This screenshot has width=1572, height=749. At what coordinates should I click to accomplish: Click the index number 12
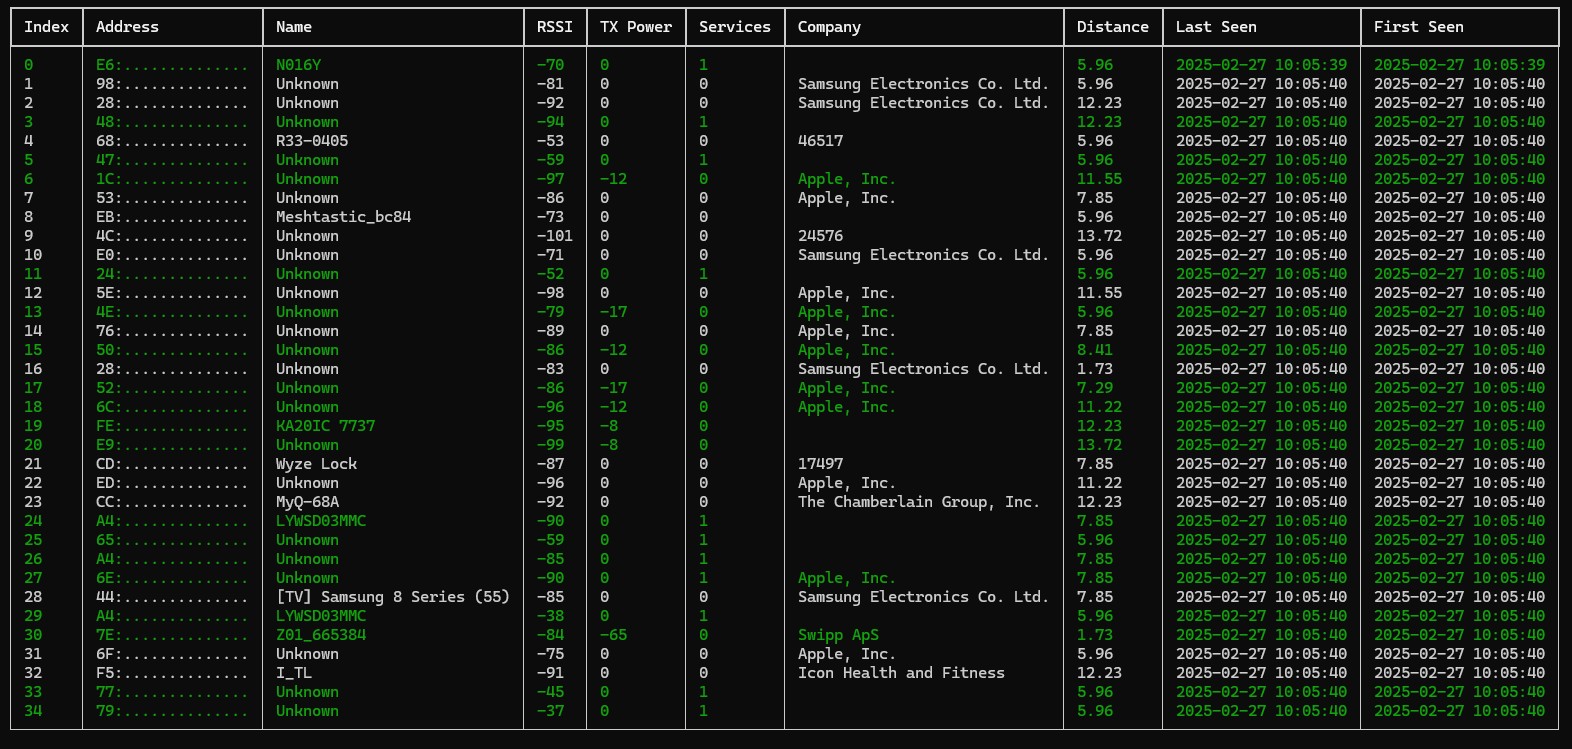[x=33, y=293]
